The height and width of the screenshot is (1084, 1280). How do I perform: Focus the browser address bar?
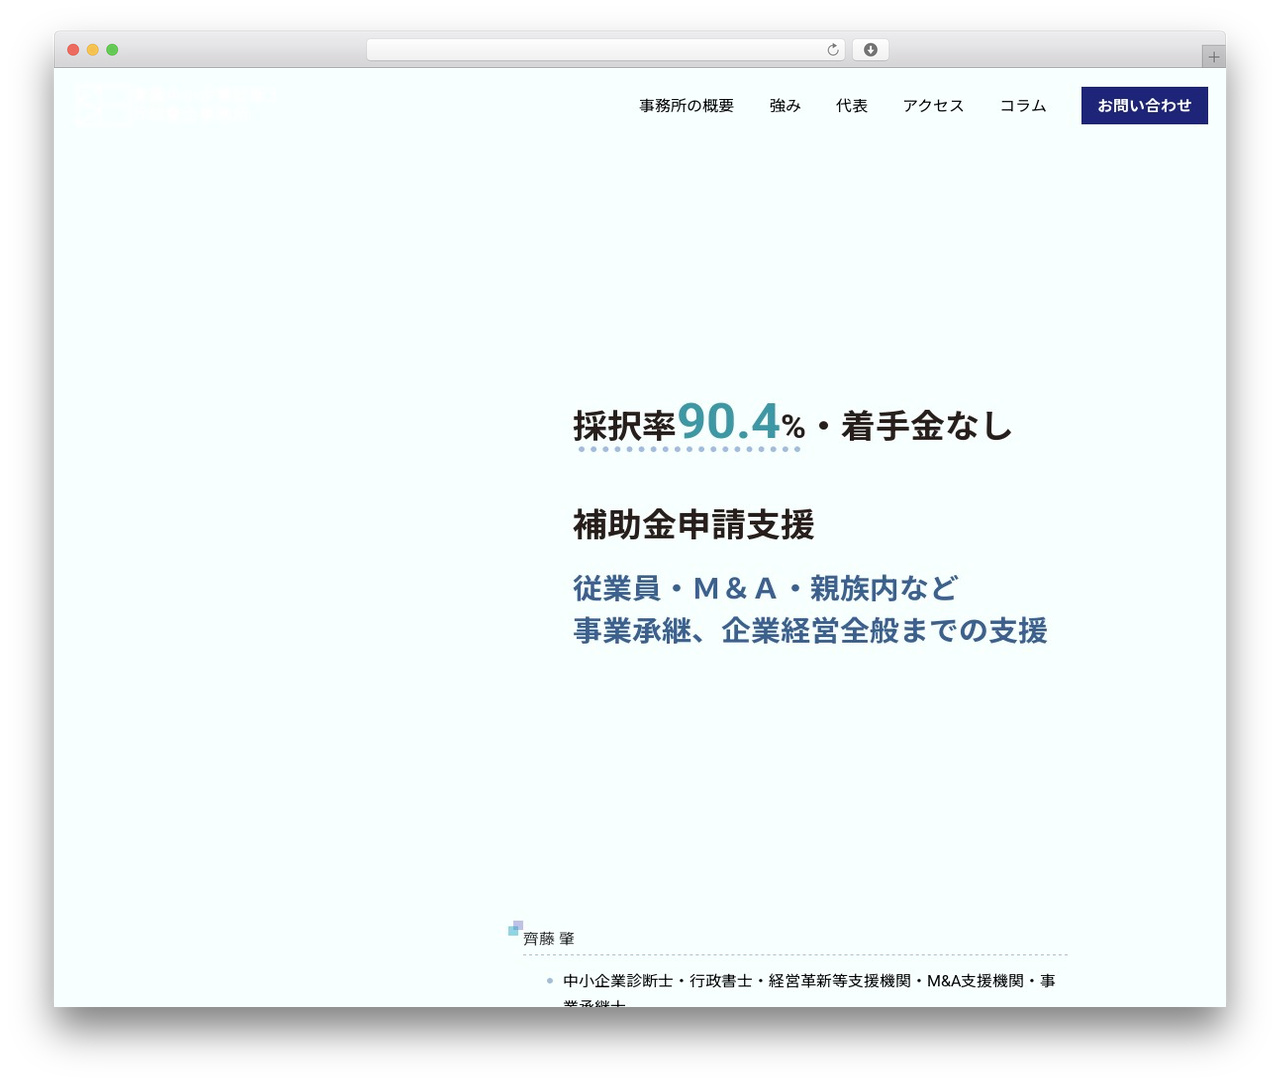click(605, 50)
